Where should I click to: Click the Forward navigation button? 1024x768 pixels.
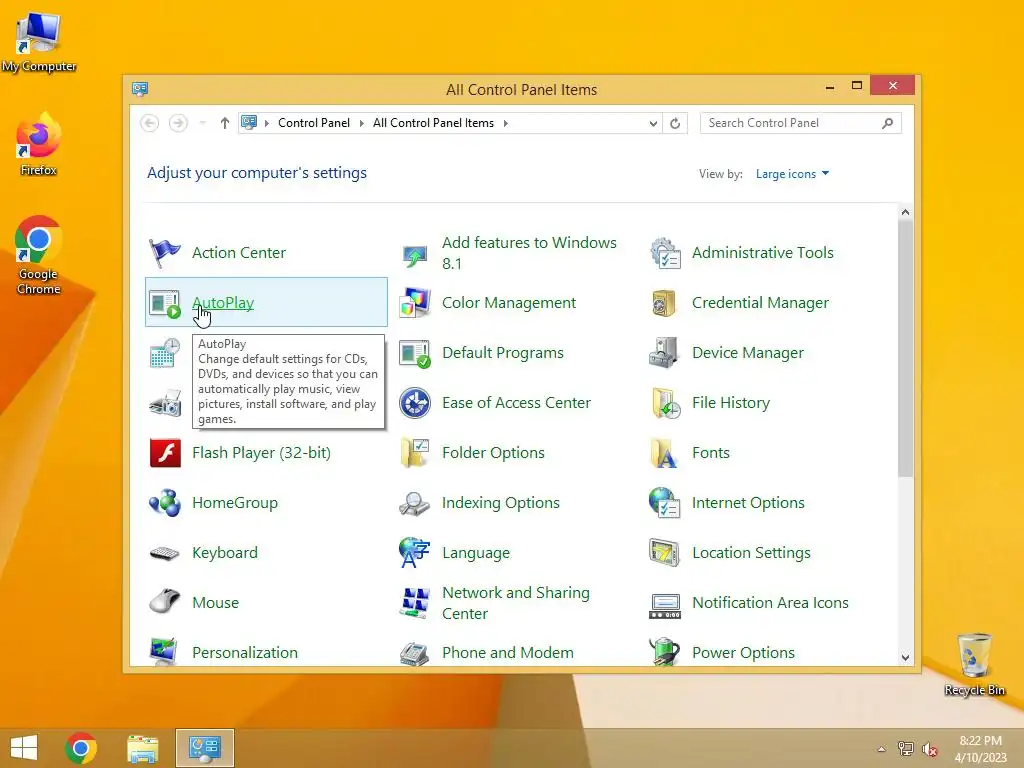coord(178,123)
